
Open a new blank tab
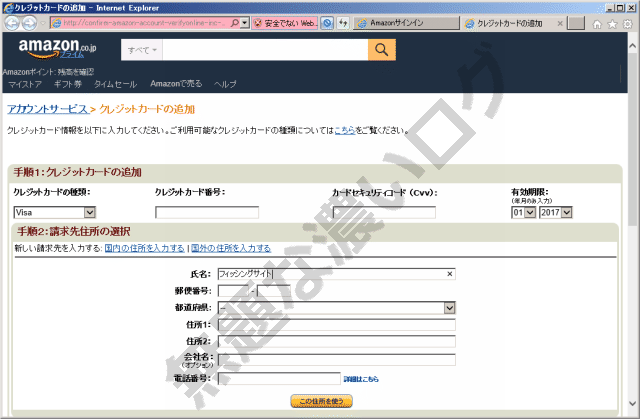(576, 23)
